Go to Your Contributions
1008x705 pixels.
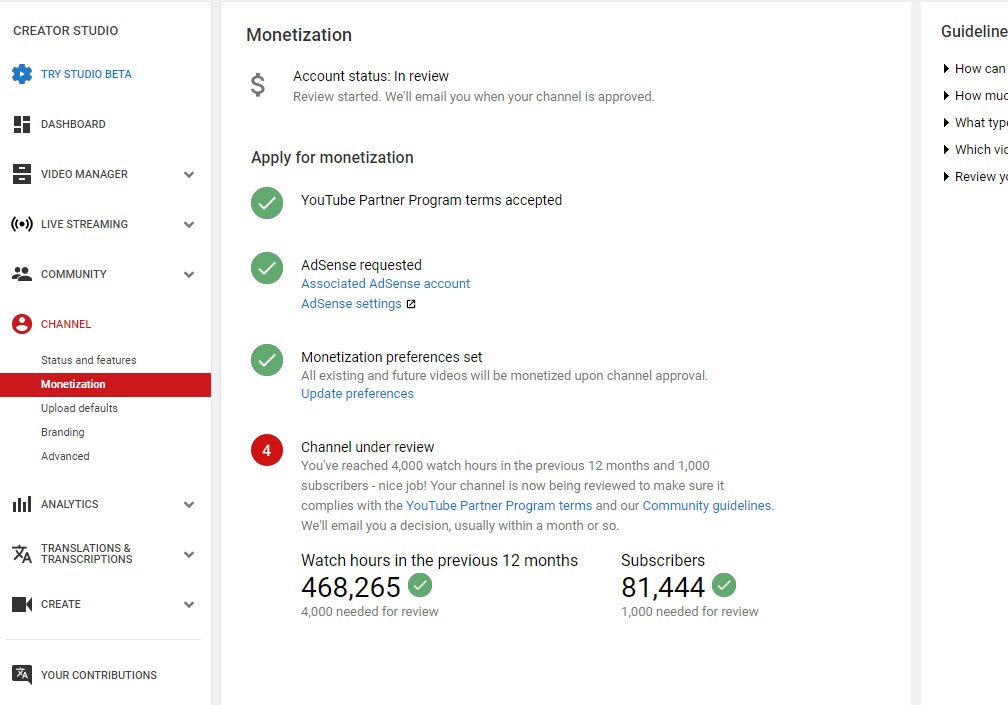[x=99, y=675]
